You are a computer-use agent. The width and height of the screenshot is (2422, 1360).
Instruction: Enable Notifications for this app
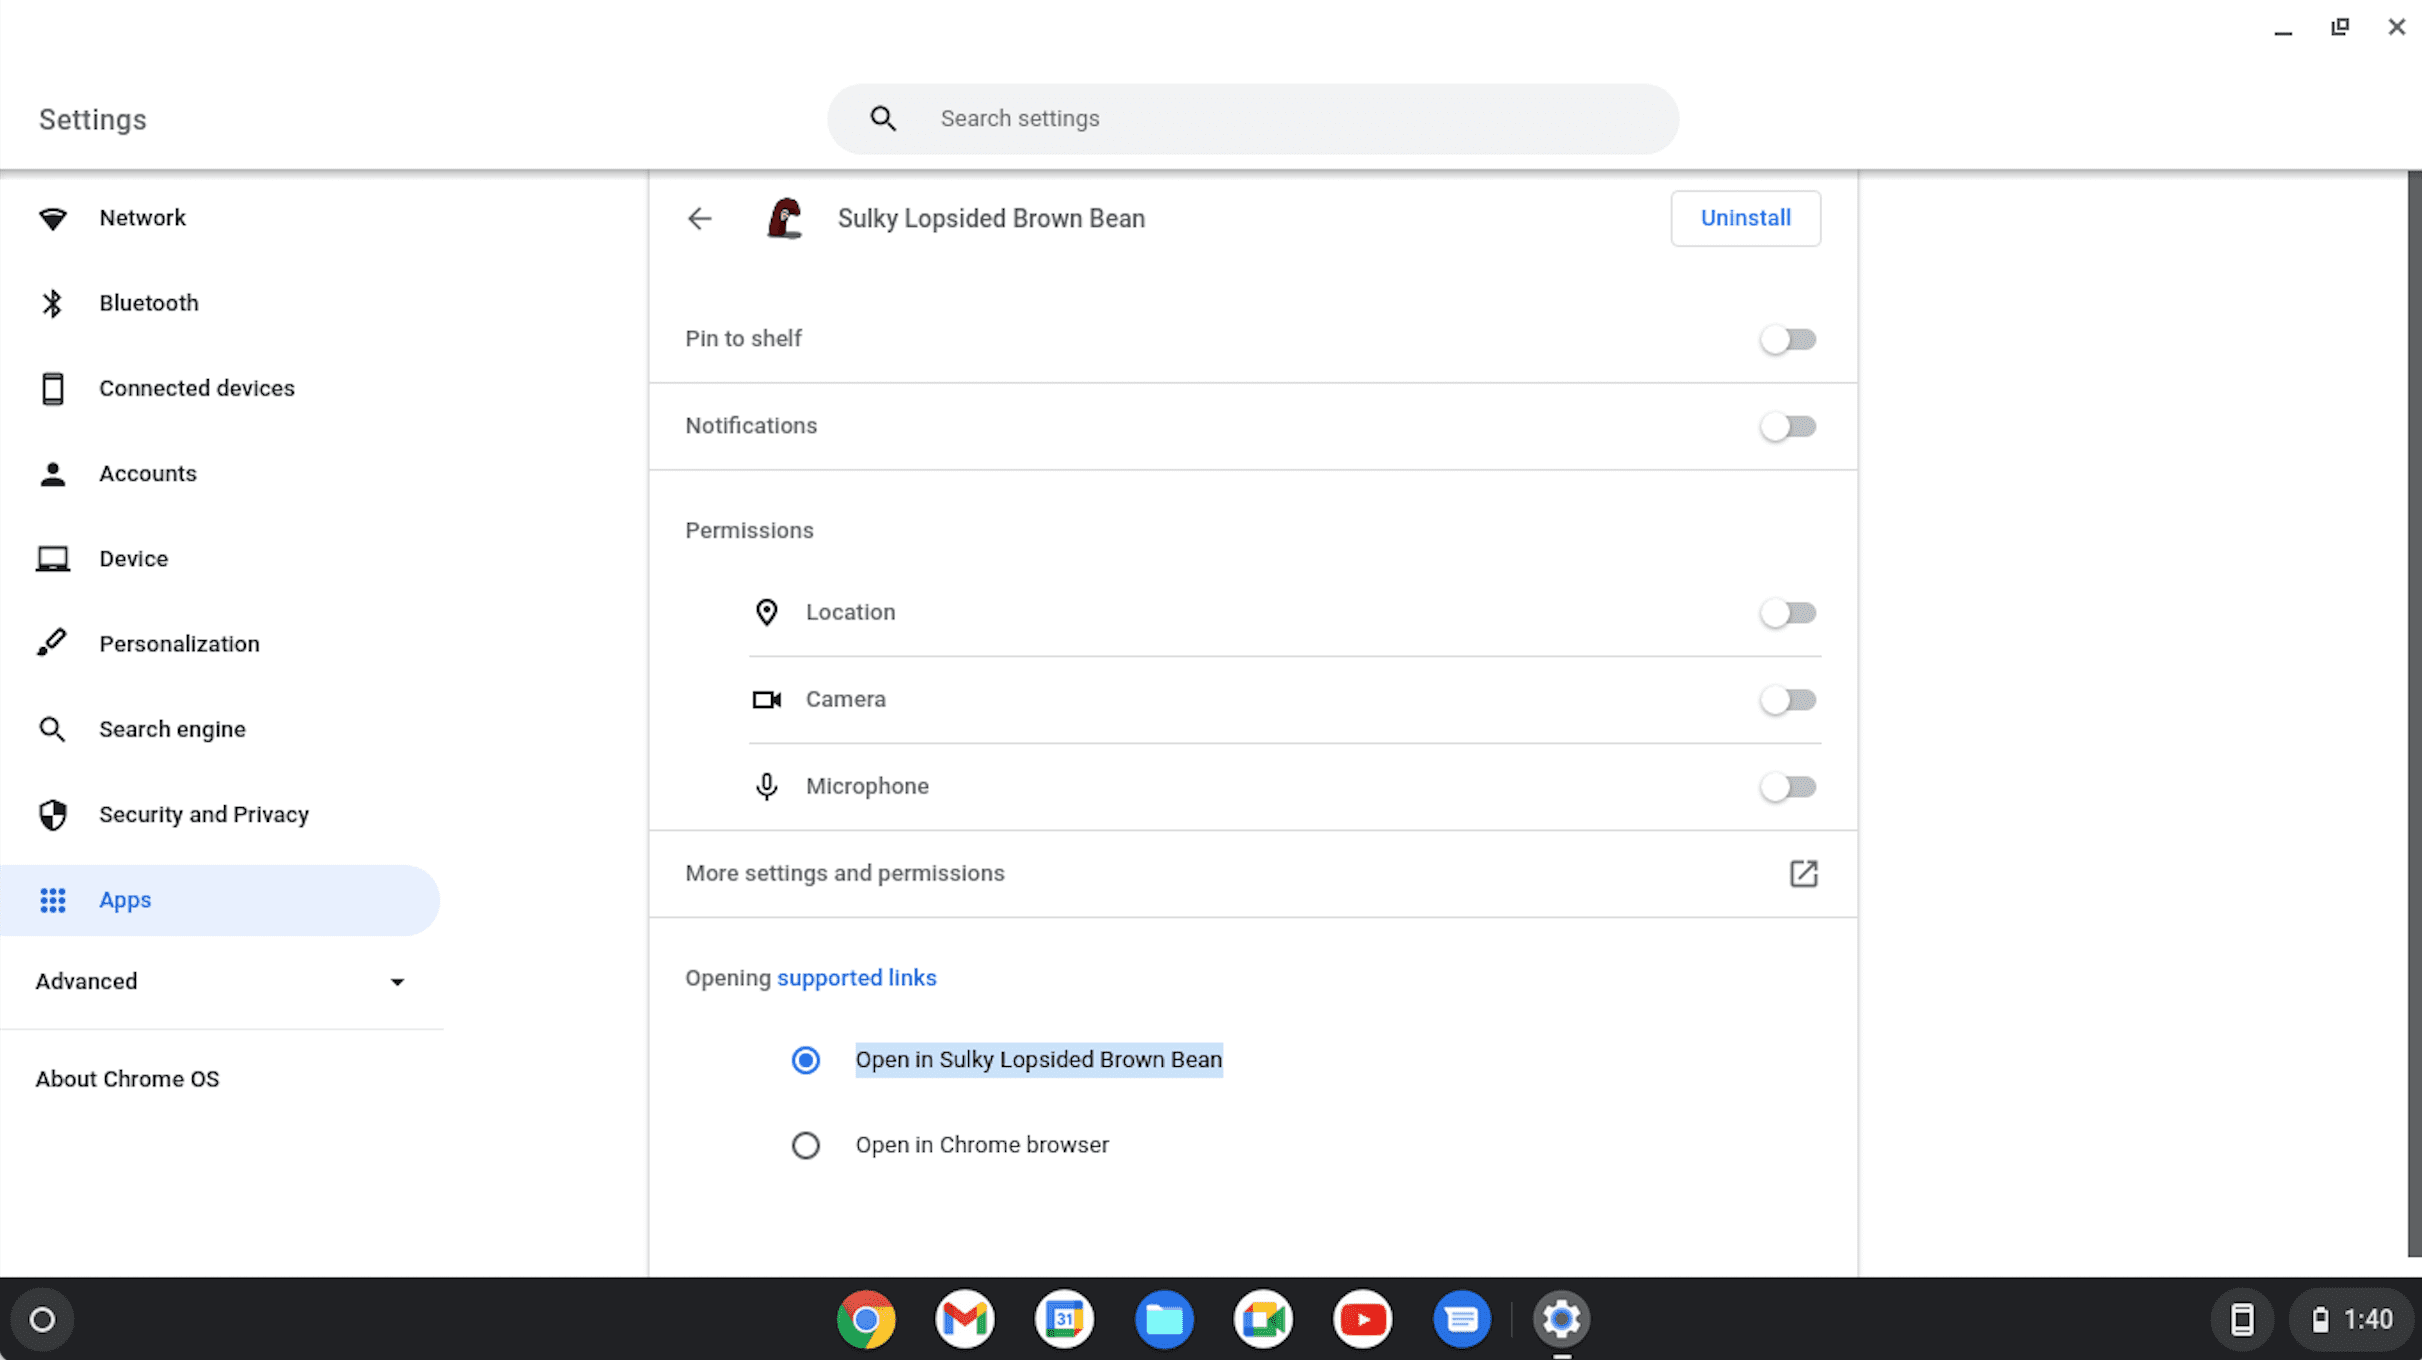point(1788,426)
